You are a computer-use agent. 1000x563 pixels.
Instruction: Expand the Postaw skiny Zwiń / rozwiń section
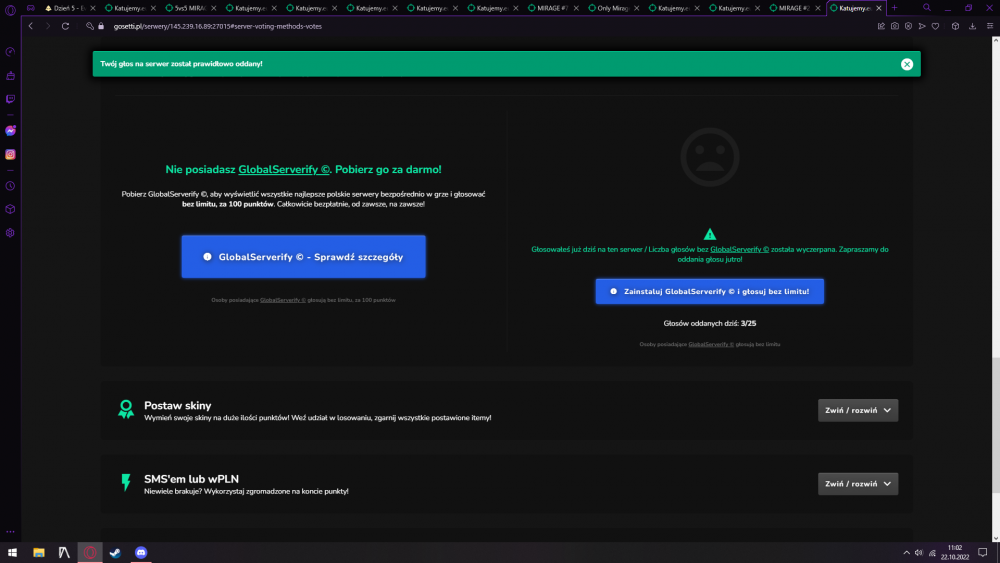pos(858,410)
